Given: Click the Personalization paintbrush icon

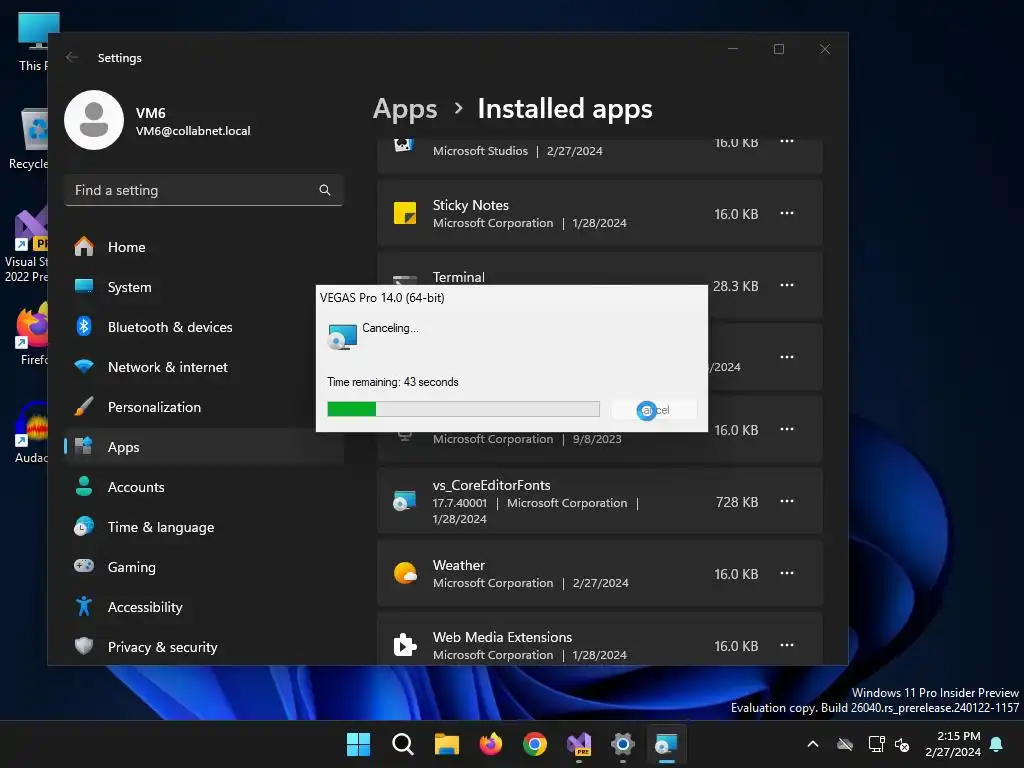Looking at the screenshot, I should click(84, 406).
